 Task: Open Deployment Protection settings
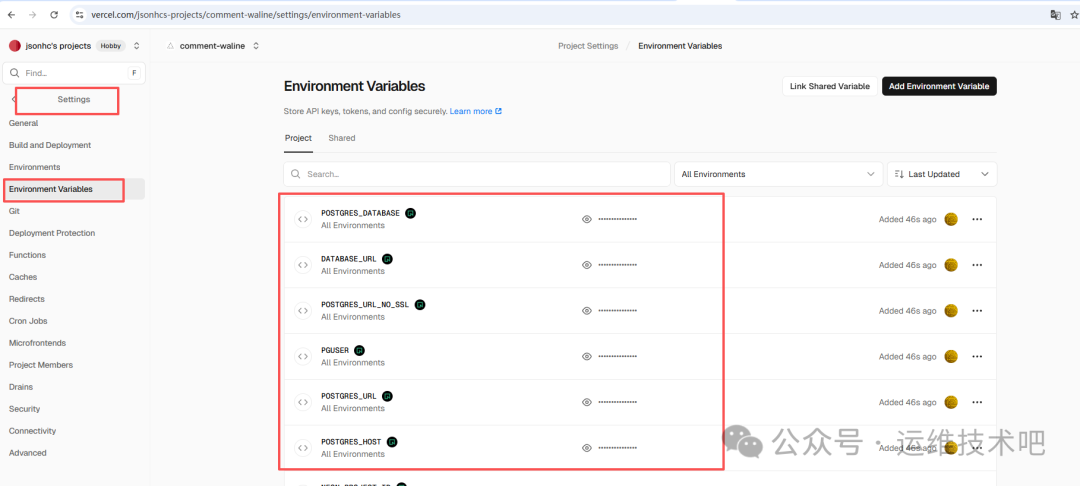(52, 233)
